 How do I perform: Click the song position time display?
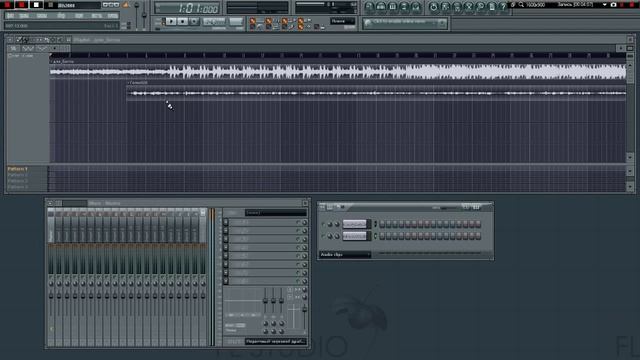point(188,8)
